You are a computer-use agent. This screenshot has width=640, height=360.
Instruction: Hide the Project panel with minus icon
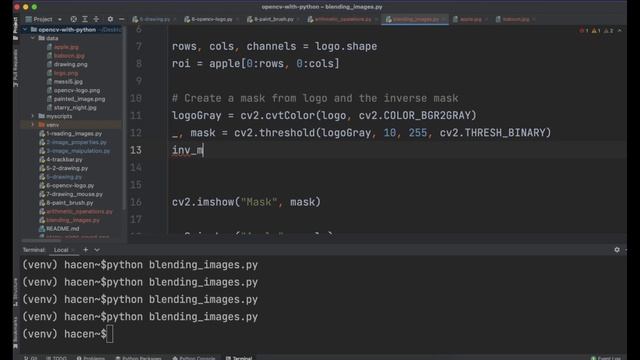coord(122,19)
